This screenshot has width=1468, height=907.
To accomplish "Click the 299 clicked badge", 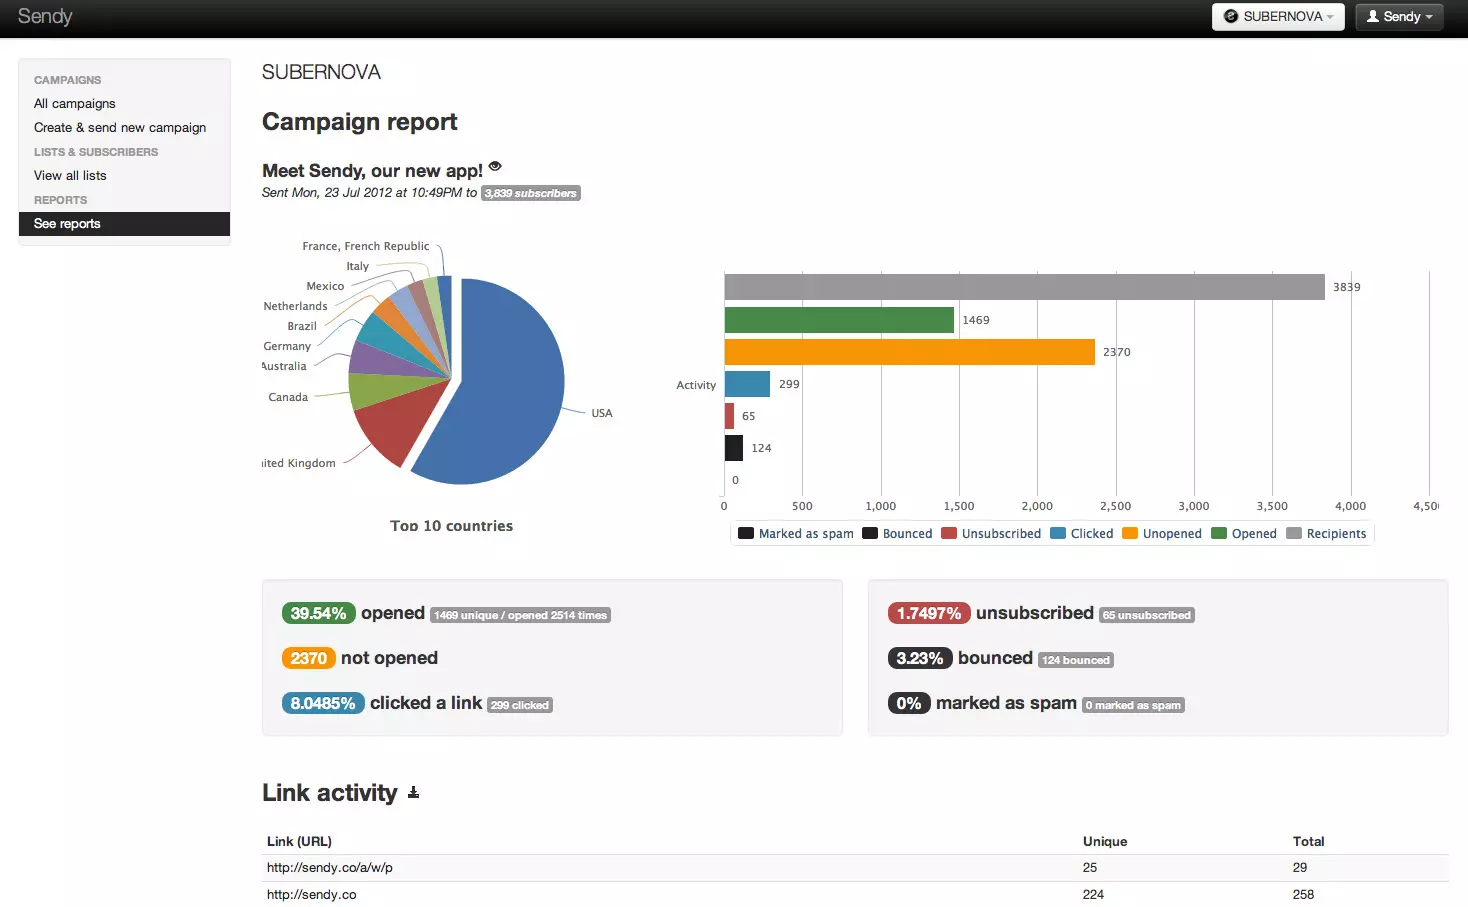I will pos(520,705).
